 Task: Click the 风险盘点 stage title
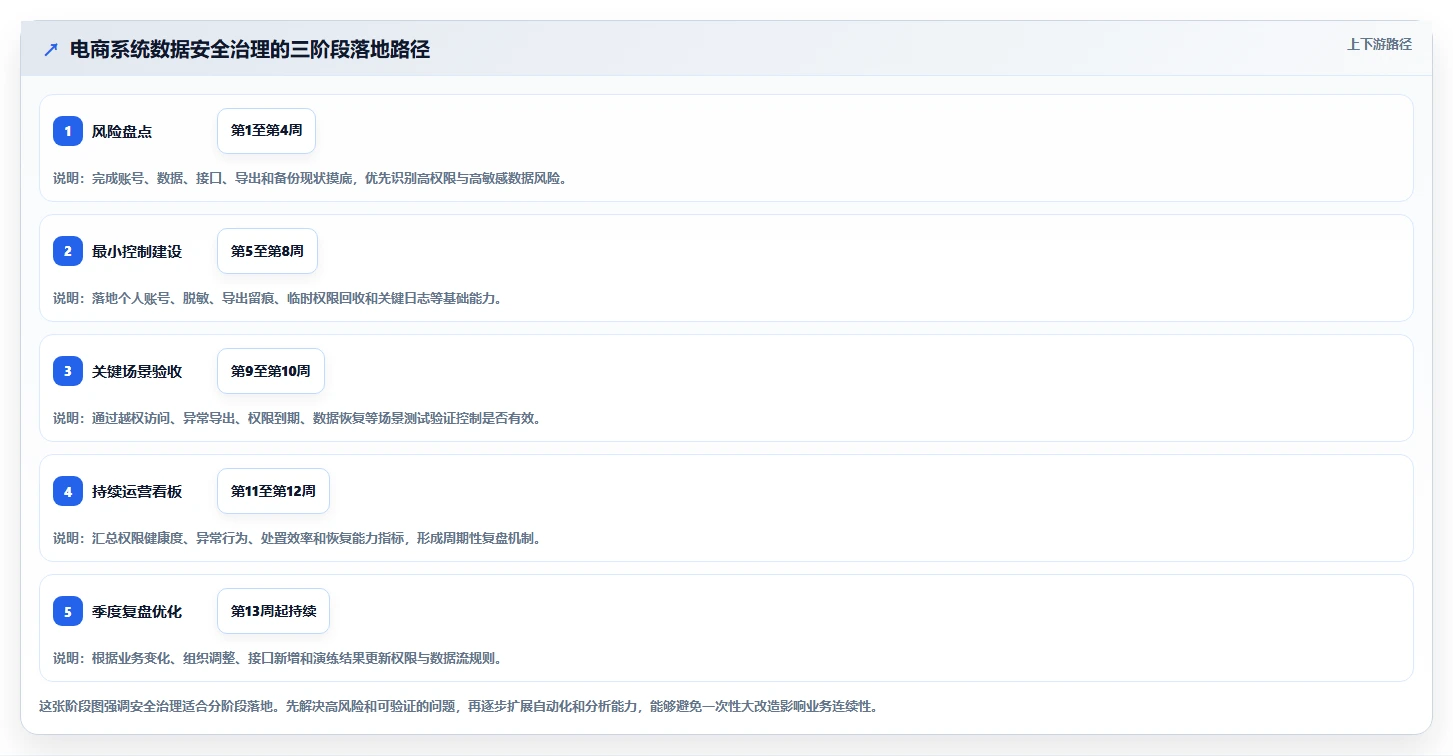pyautogui.click(x=122, y=131)
